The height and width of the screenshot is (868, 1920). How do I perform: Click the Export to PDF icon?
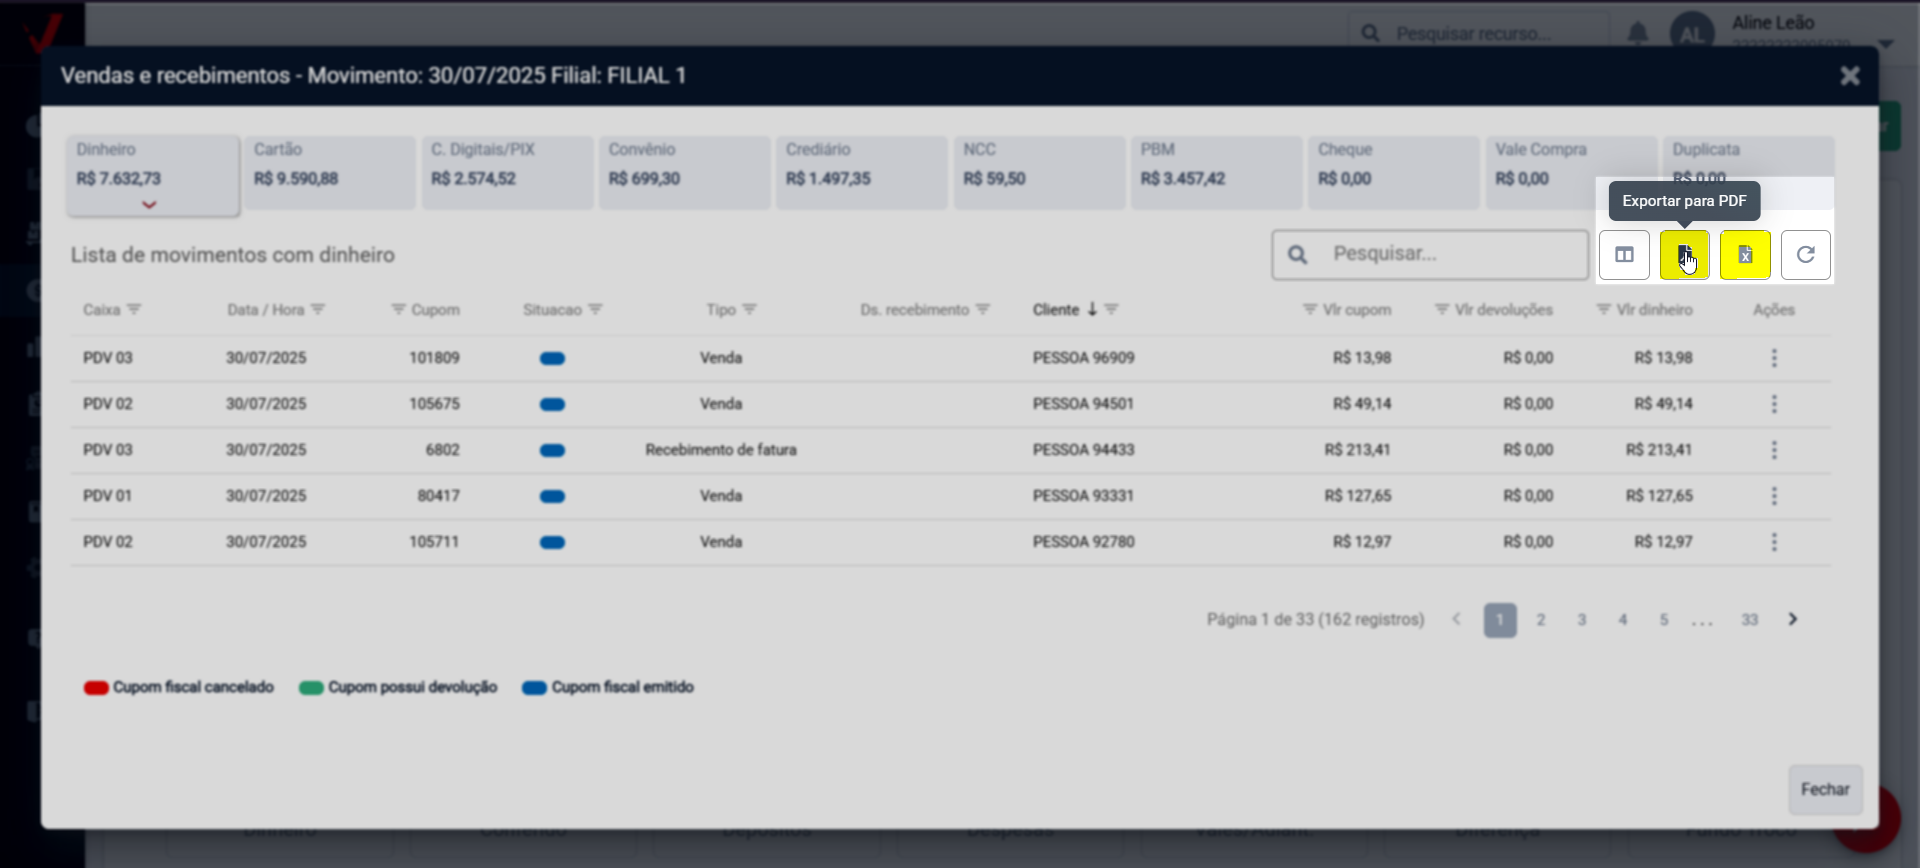coord(1684,255)
